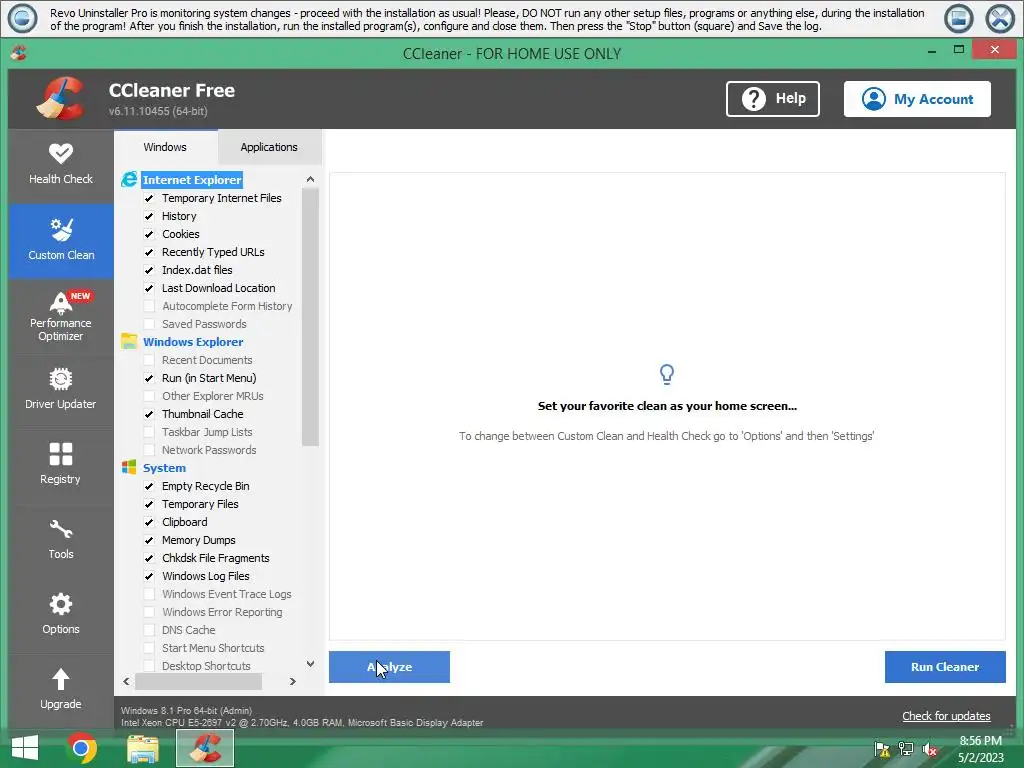Click the Upgrade arrow icon

[x=61, y=679]
